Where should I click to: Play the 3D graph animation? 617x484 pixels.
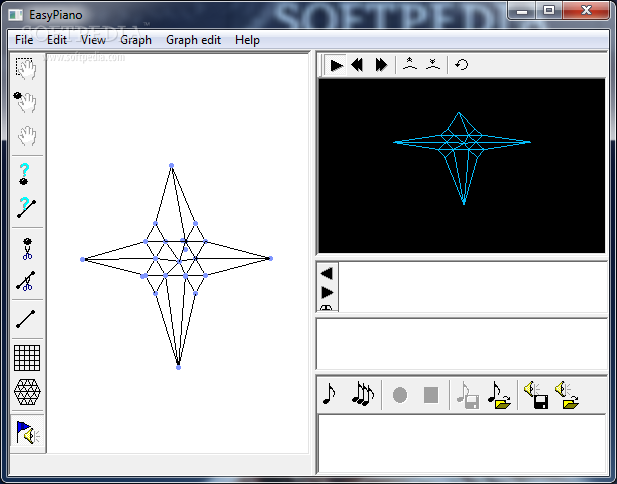click(x=336, y=65)
